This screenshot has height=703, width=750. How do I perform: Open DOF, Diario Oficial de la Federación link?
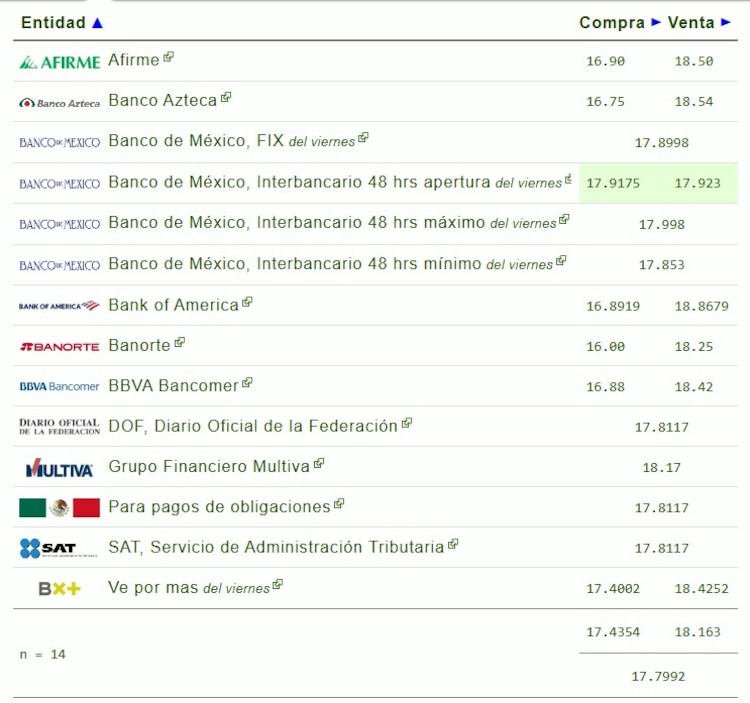[x=253, y=426]
